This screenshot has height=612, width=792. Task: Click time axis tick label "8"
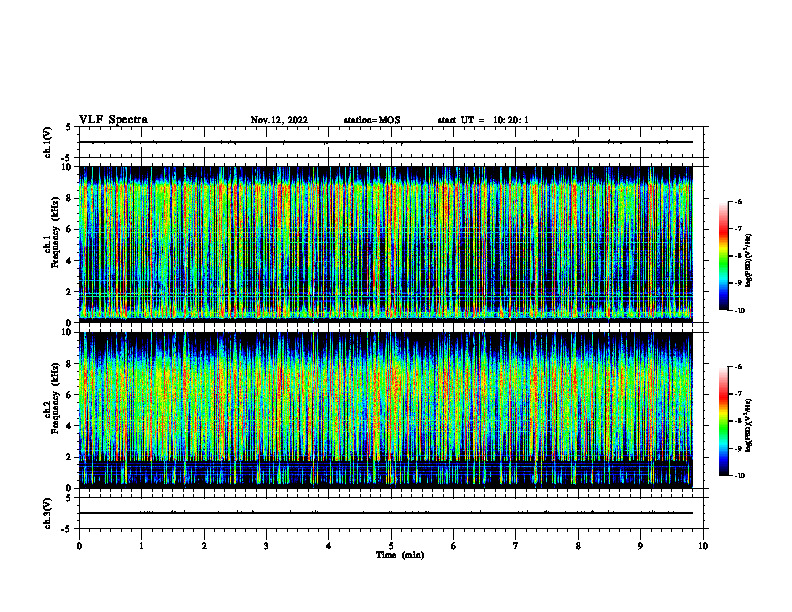578,546
